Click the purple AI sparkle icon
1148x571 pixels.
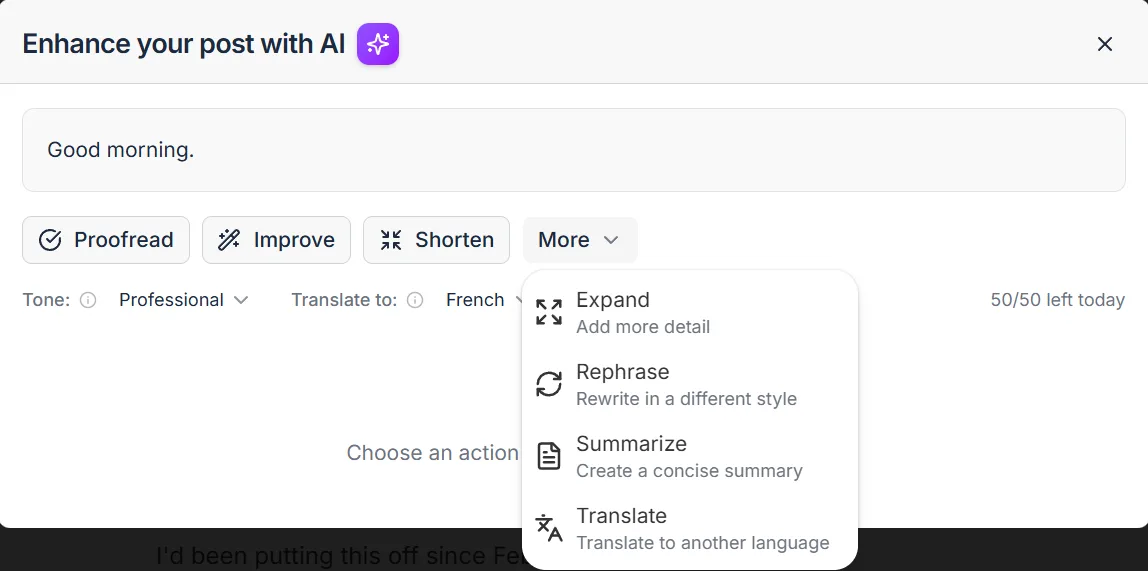click(378, 44)
